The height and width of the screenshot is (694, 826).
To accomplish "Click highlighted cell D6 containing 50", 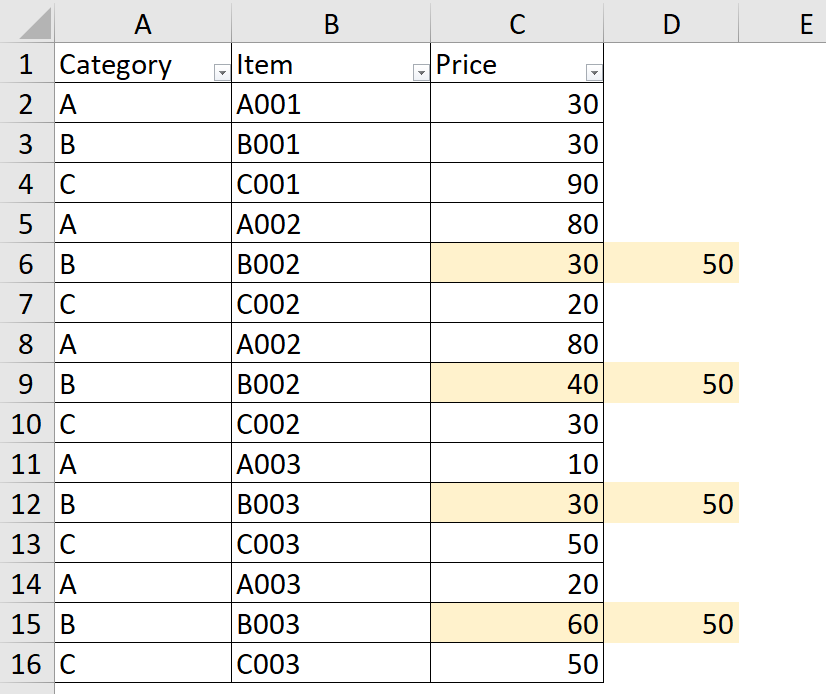I will [671, 264].
